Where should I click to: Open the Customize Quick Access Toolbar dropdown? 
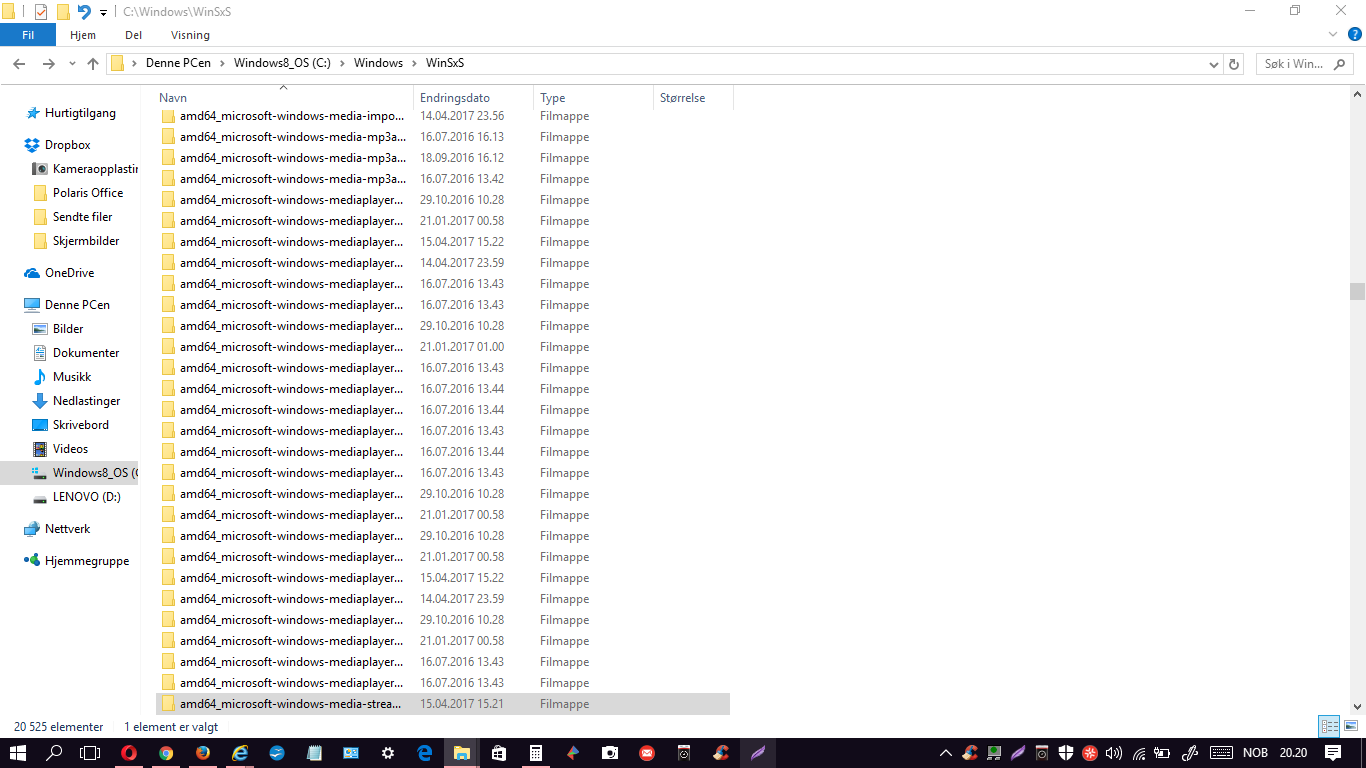coord(103,13)
